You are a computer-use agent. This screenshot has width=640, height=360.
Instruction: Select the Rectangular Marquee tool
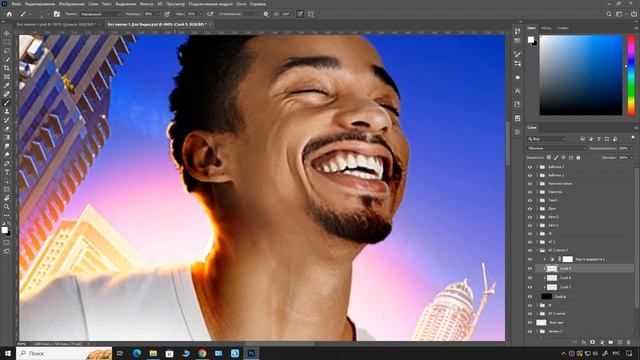(x=7, y=42)
